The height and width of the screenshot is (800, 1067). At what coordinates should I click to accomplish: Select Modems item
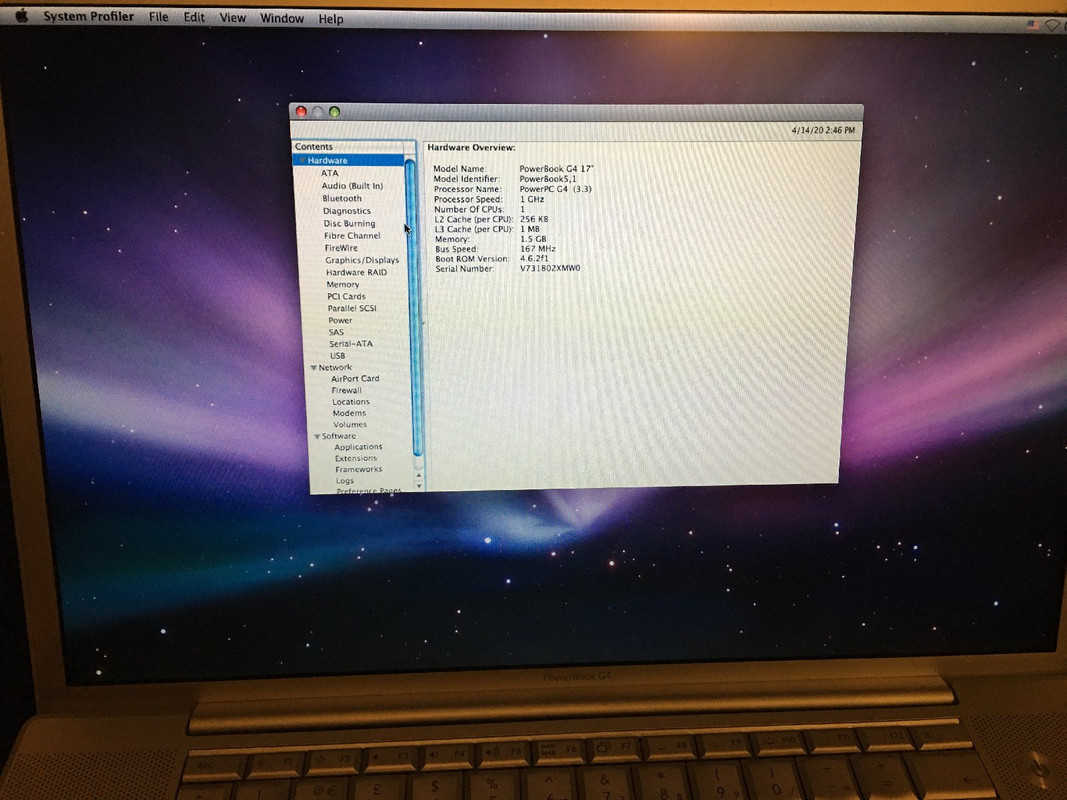click(349, 413)
